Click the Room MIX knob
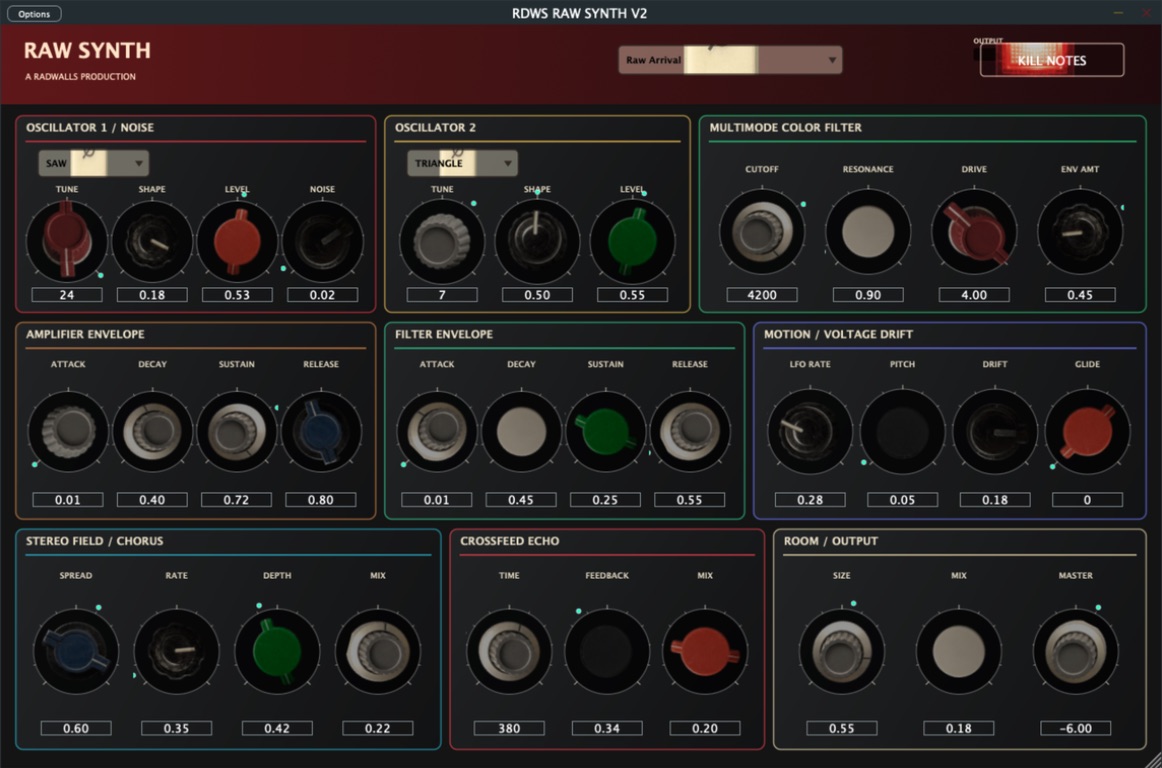 click(x=959, y=652)
